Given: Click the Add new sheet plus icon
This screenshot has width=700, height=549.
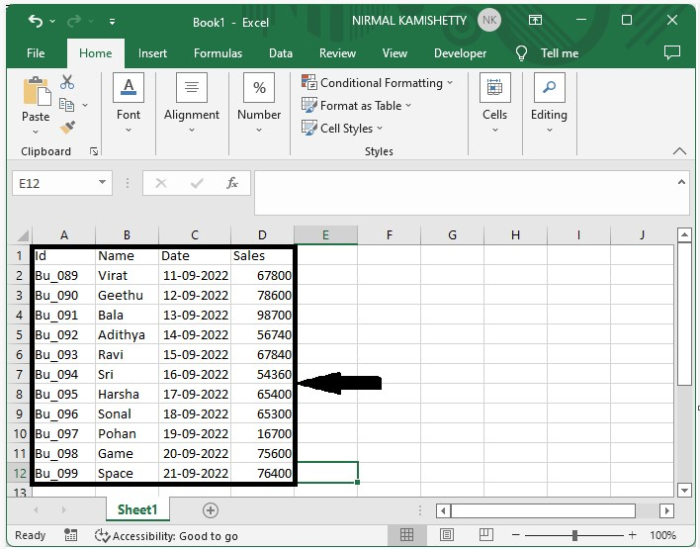Looking at the screenshot, I should (210, 510).
